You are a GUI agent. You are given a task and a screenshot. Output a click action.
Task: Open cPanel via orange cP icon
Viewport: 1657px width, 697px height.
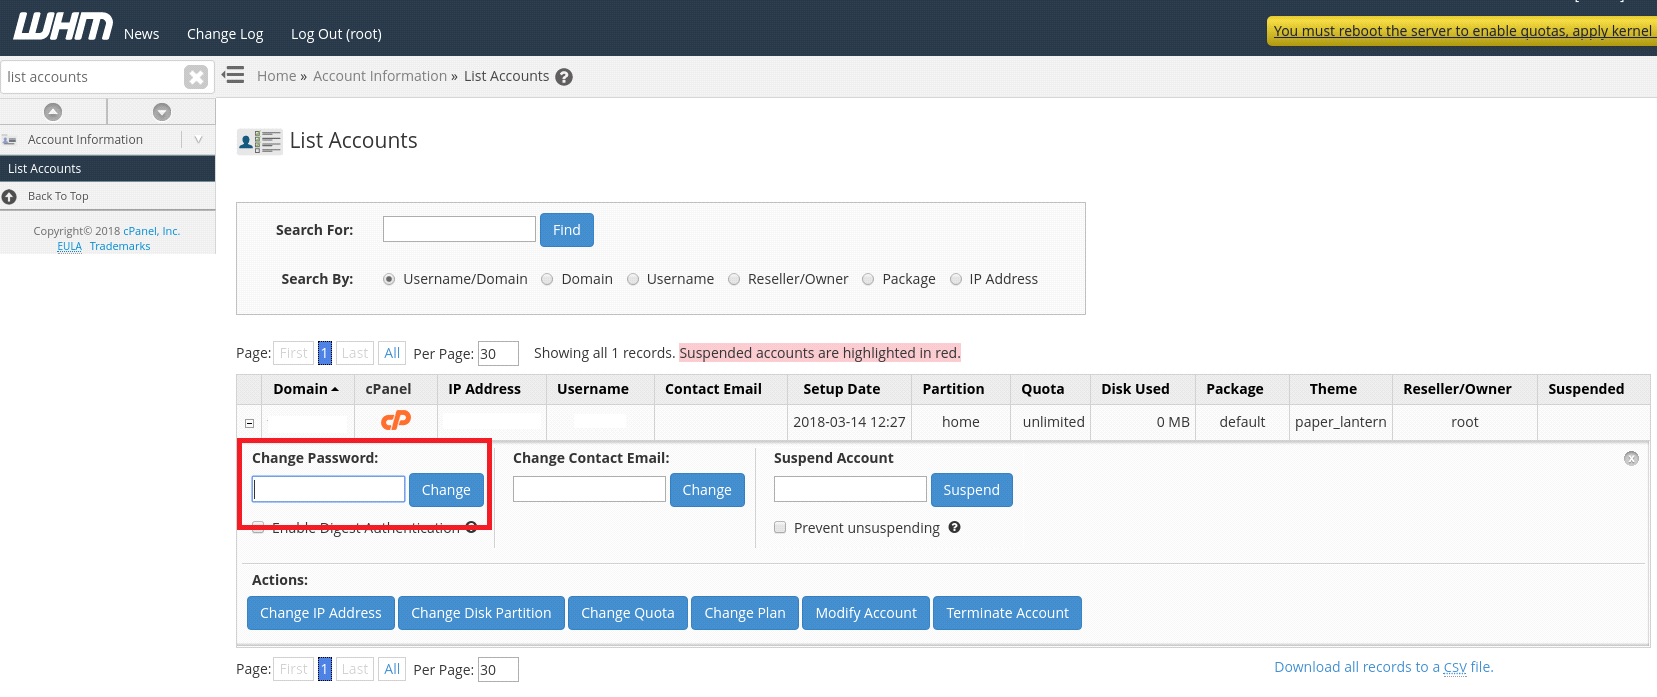[x=396, y=421]
